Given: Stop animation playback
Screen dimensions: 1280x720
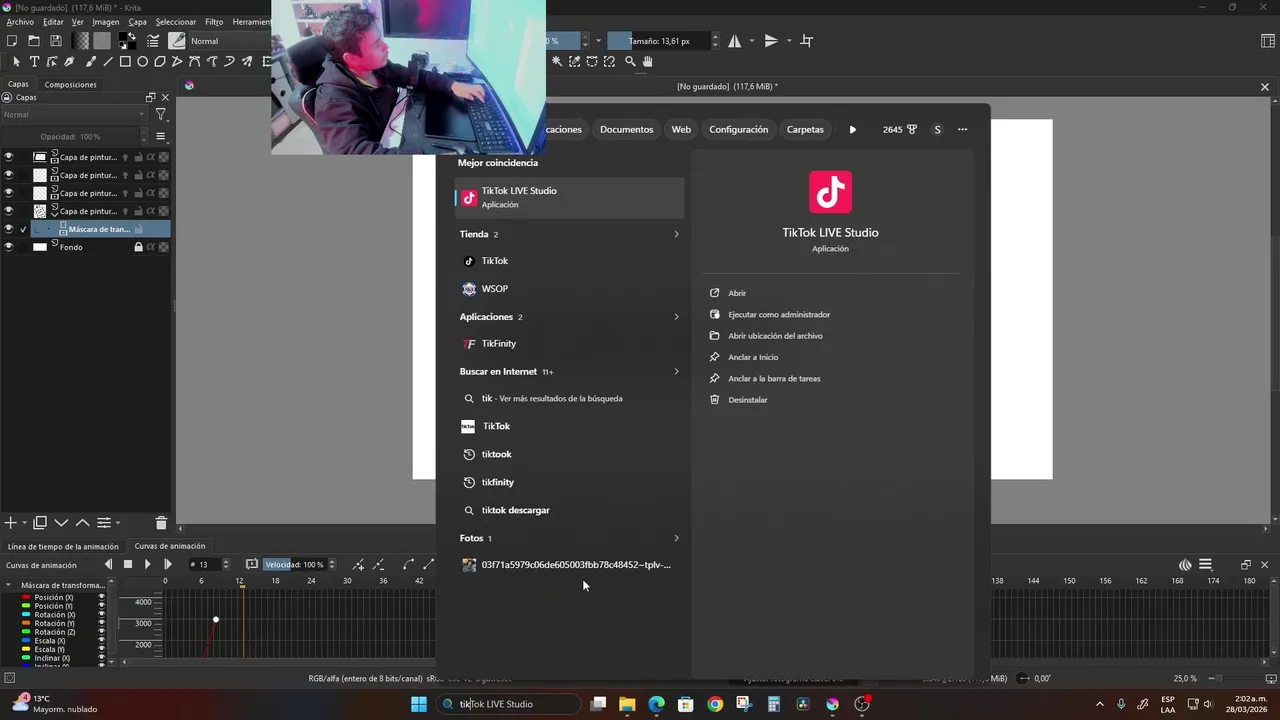Looking at the screenshot, I should click(x=127, y=565).
